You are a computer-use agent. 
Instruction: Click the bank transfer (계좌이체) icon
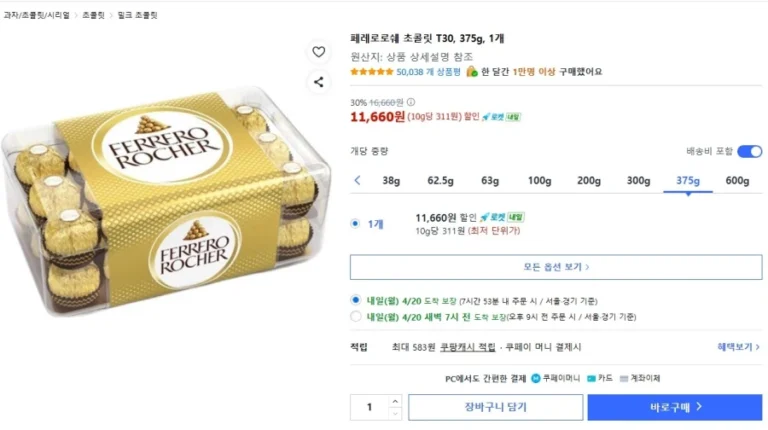click(624, 378)
